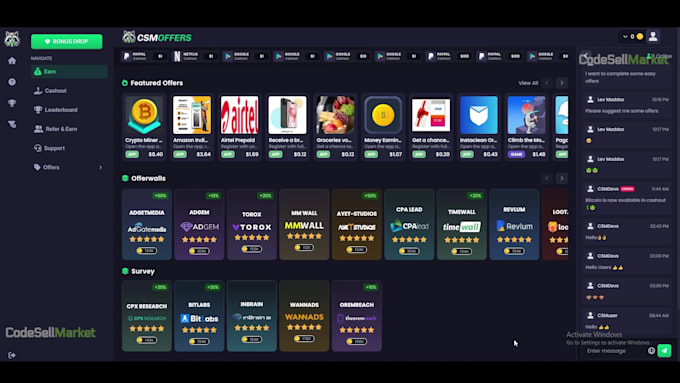This screenshot has width=680, height=383.
Task: Show previous Offerwalls with the left arrow
Action: [x=547, y=178]
